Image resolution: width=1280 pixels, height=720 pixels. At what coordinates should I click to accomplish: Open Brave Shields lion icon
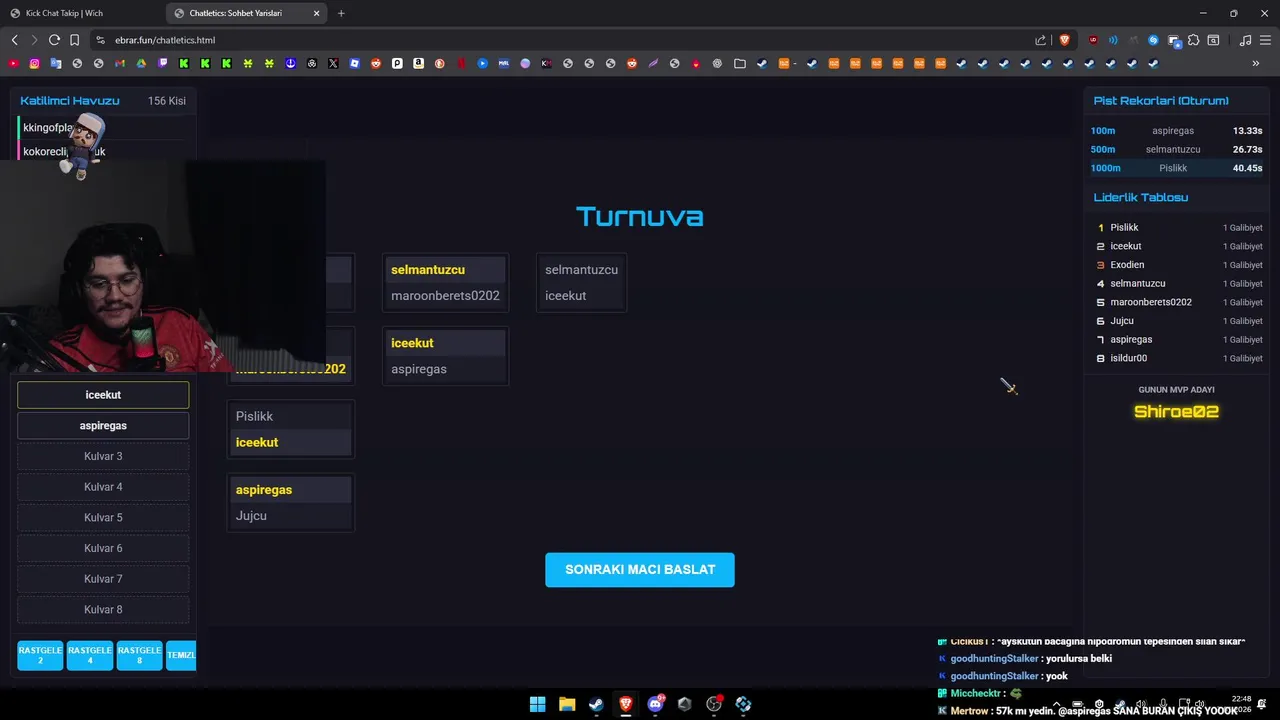(x=1064, y=40)
